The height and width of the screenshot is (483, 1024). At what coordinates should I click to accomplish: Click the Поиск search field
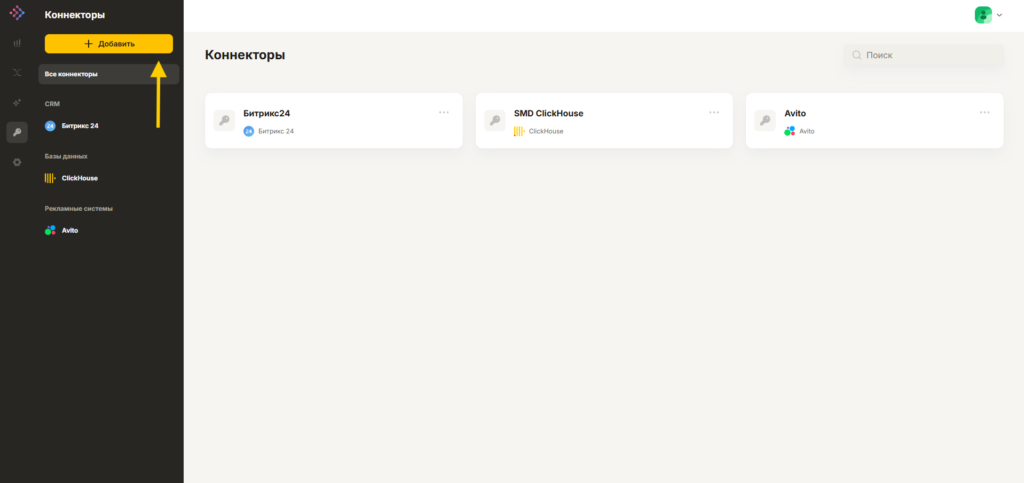point(923,55)
